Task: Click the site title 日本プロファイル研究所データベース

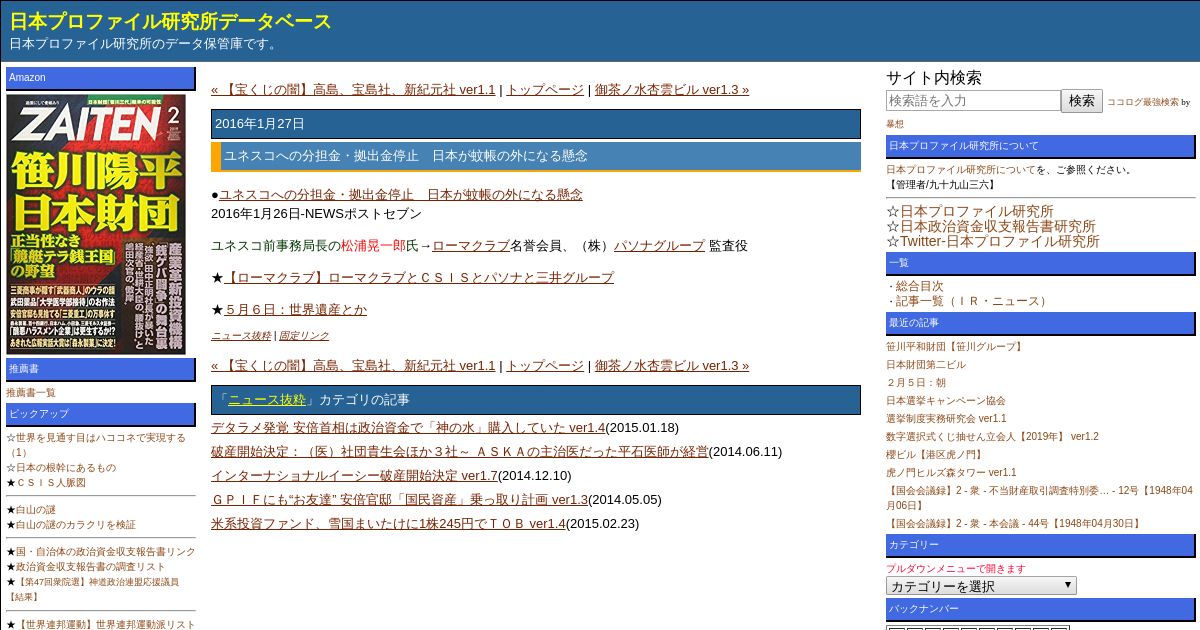Action: 171,21
